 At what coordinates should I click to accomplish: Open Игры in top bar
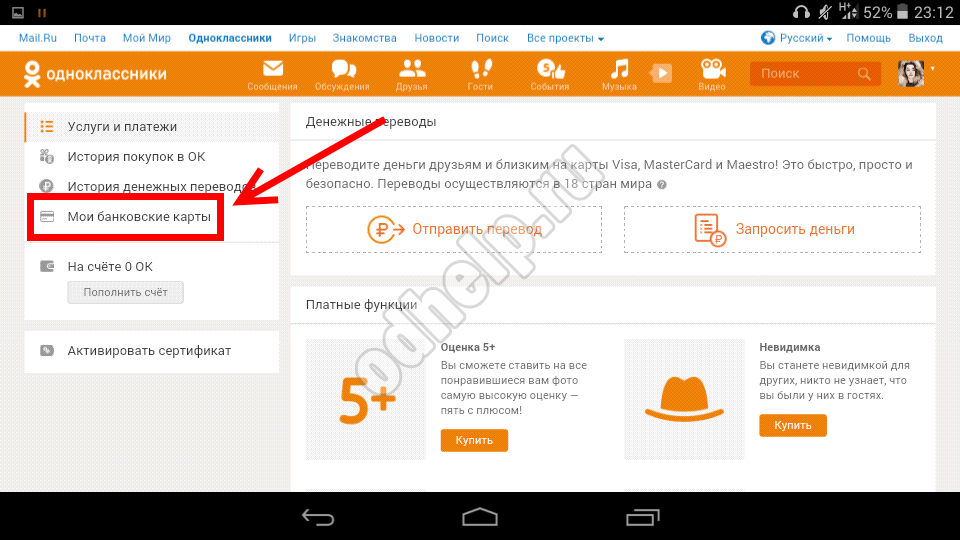pos(302,38)
